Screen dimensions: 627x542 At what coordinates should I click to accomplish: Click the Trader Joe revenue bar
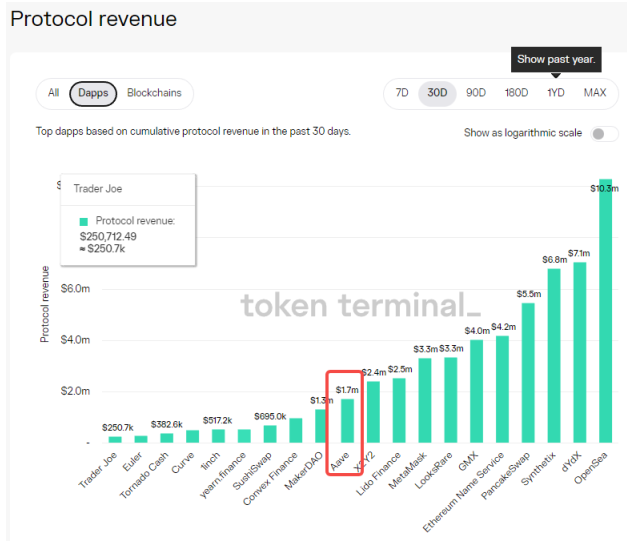pyautogui.click(x=115, y=440)
